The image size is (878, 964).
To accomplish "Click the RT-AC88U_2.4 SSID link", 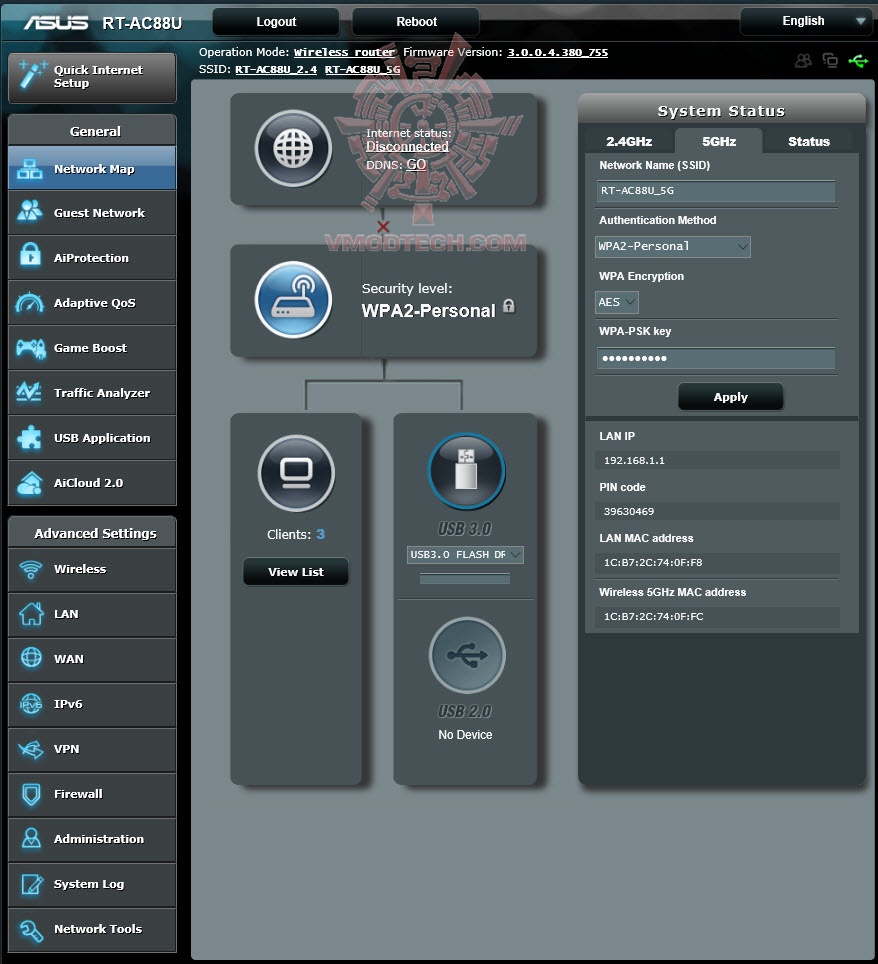I will 276,69.
